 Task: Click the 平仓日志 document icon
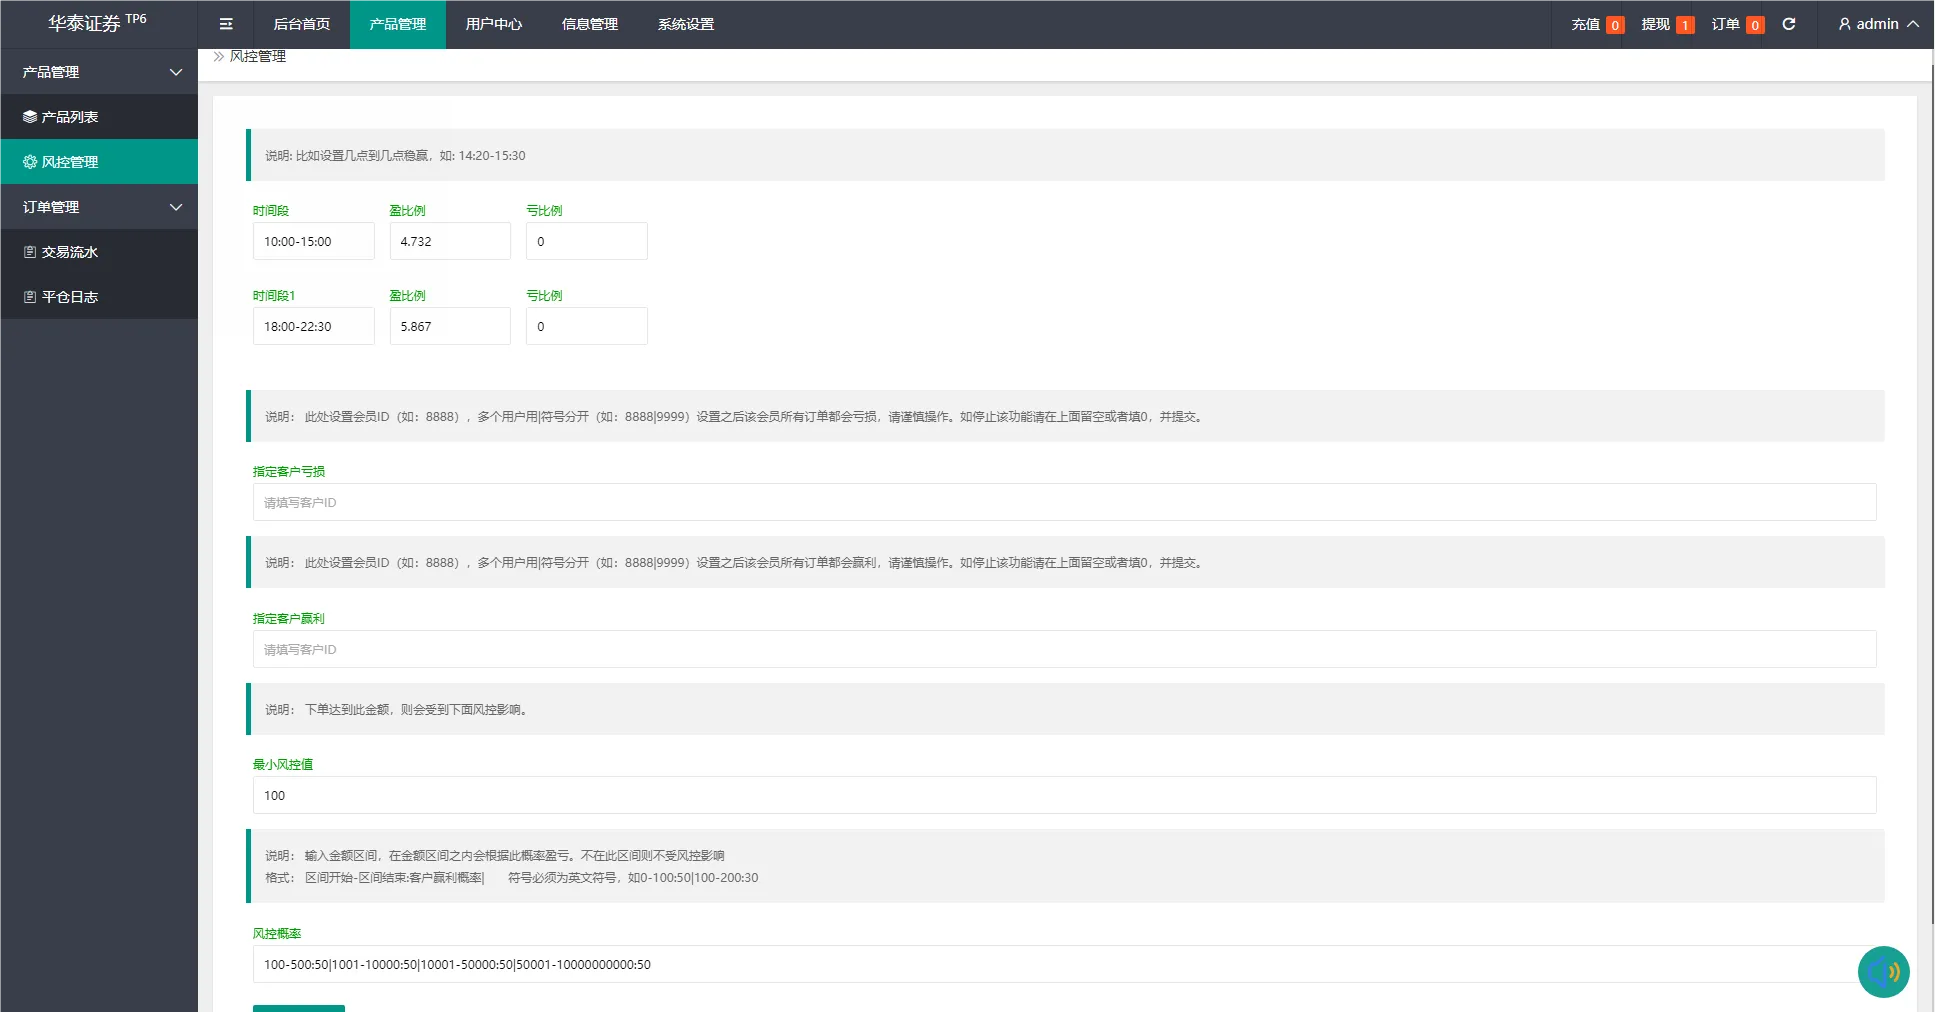30,297
